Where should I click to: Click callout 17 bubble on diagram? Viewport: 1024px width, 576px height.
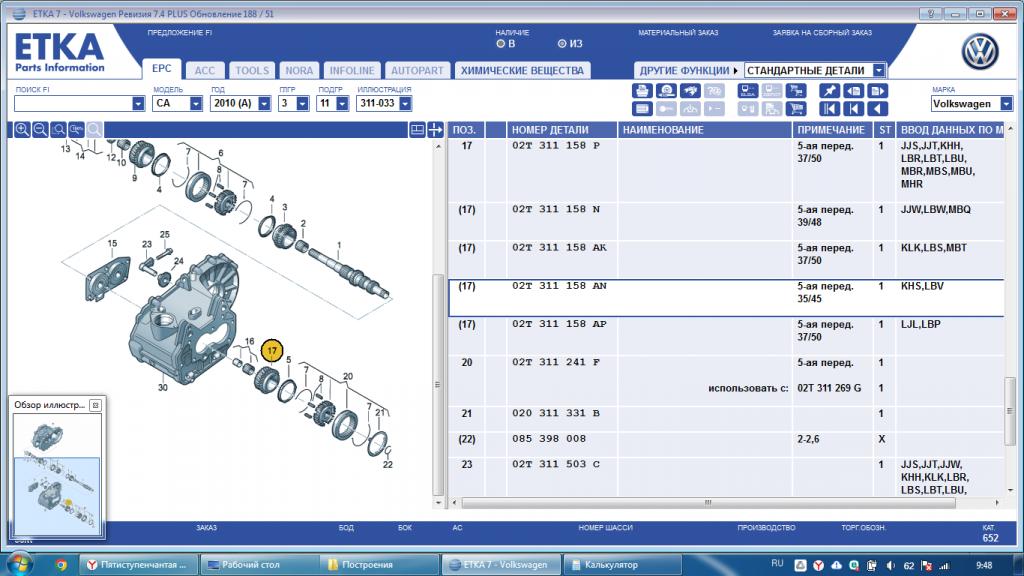(x=272, y=351)
